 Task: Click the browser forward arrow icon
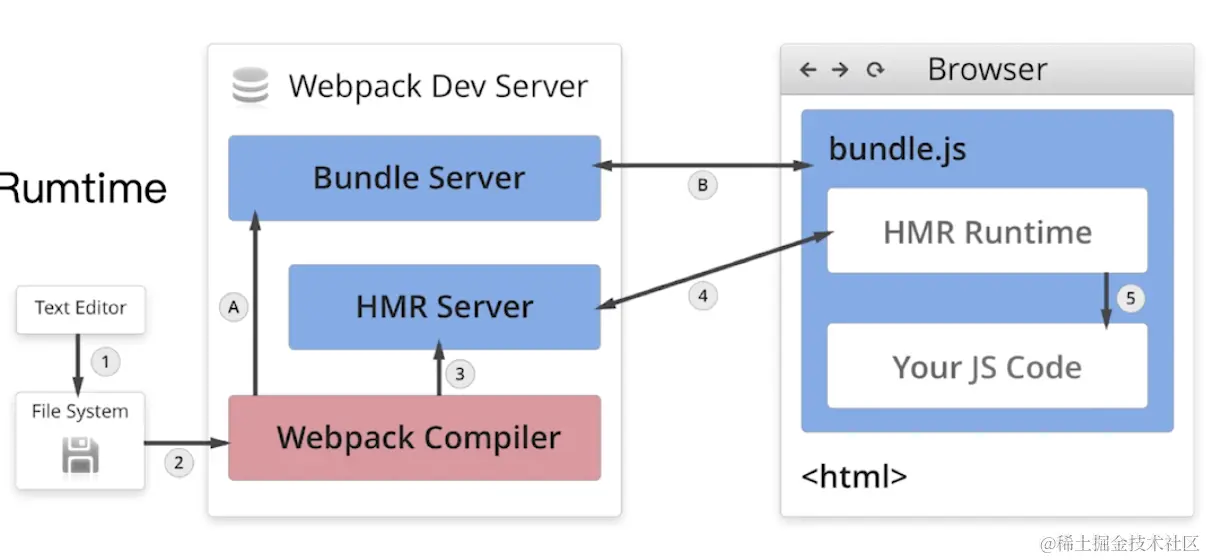(840, 70)
